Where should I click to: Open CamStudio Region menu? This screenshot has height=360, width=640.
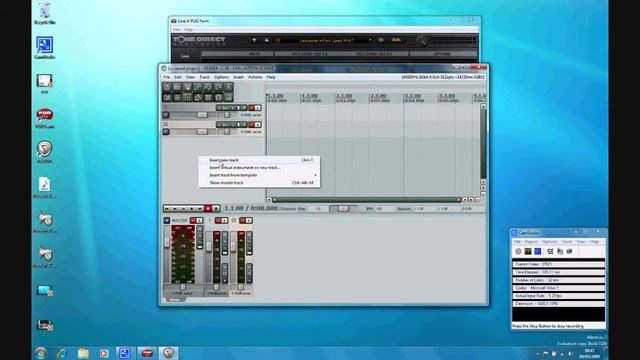(531, 242)
